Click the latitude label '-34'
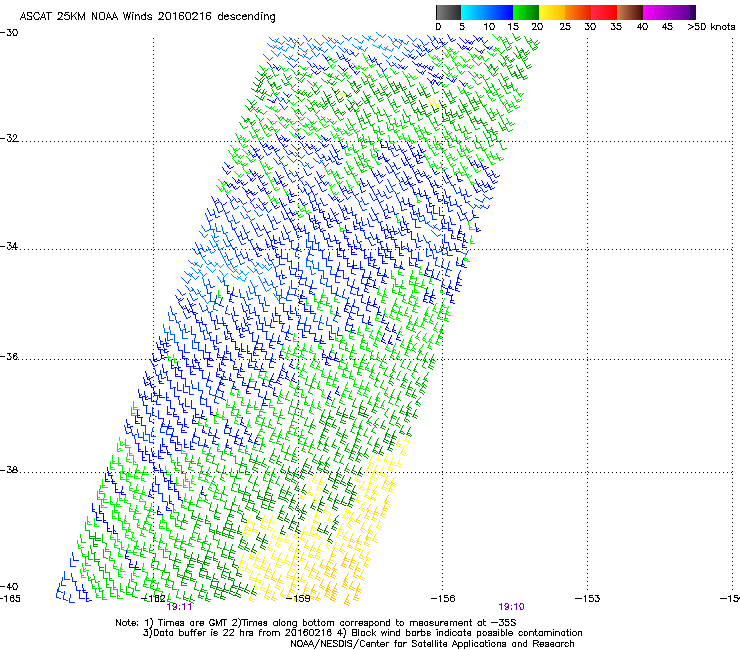This screenshot has height=650, width=740. pos(9,246)
